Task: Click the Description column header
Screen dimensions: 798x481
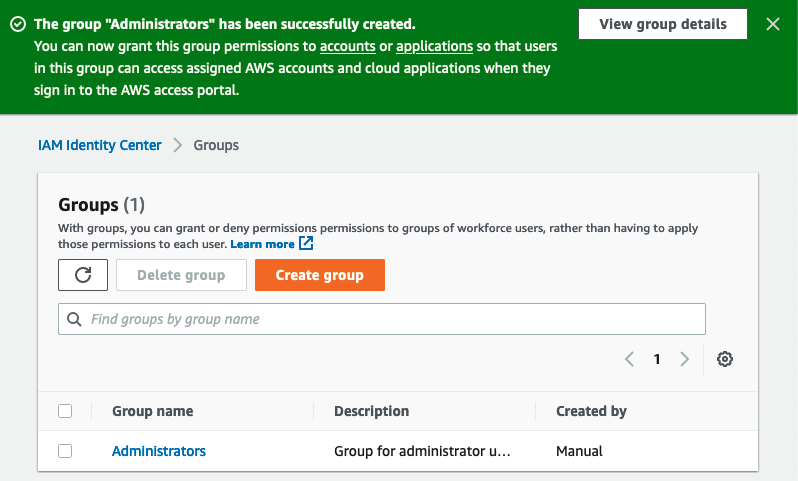Action: click(372, 411)
